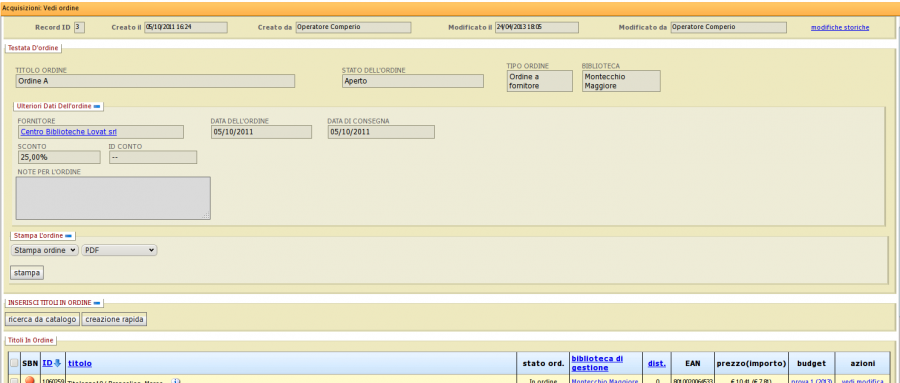Tick the select-all checkbox in the table header

(x=14, y=363)
